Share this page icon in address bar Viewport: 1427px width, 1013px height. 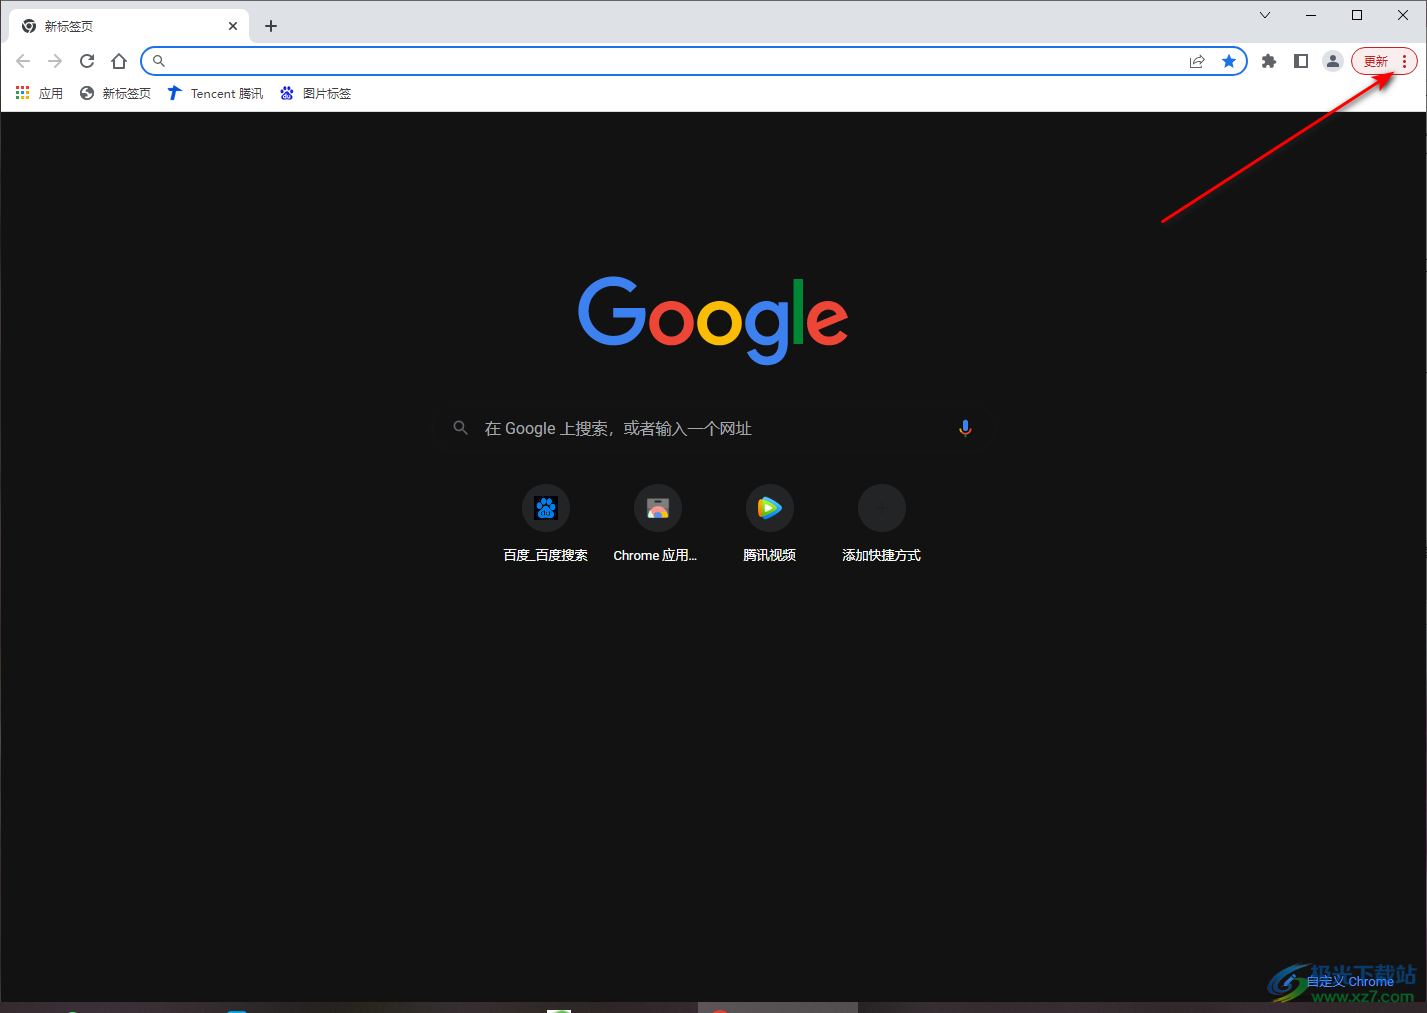click(x=1197, y=61)
